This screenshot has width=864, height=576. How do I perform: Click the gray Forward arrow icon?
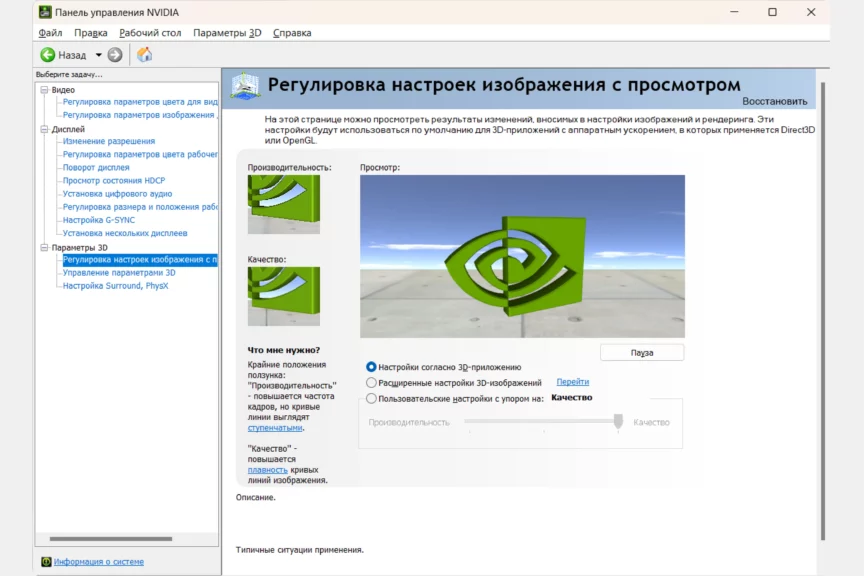click(x=115, y=55)
